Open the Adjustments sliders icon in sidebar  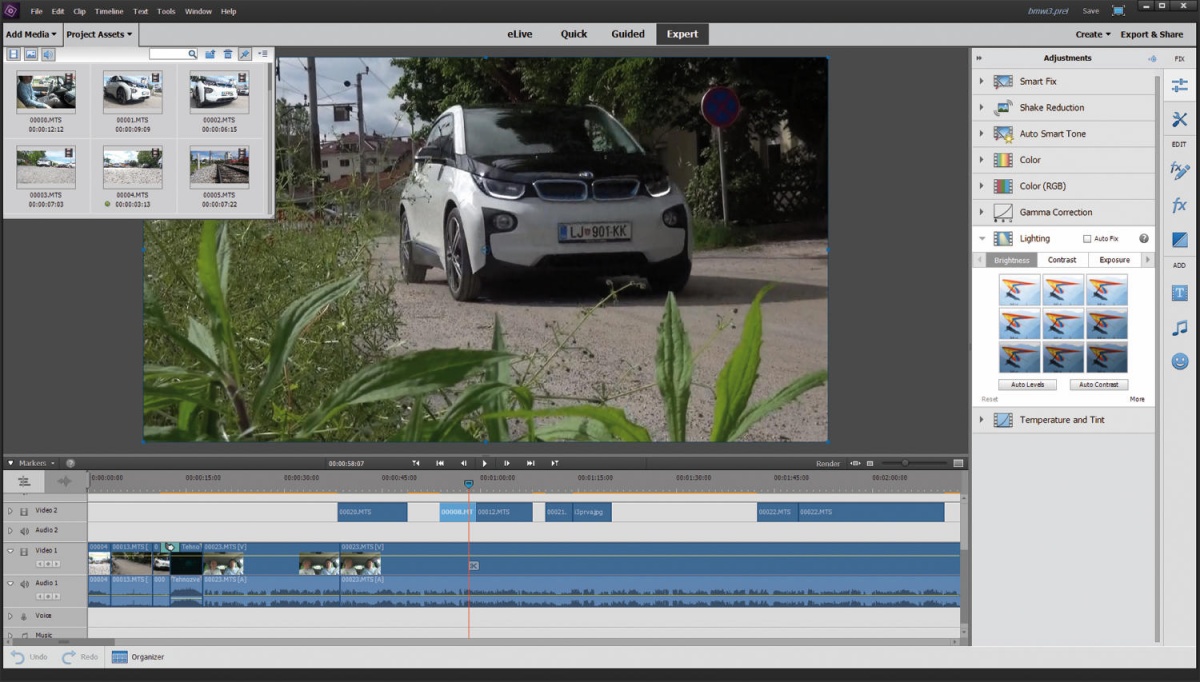point(1180,87)
